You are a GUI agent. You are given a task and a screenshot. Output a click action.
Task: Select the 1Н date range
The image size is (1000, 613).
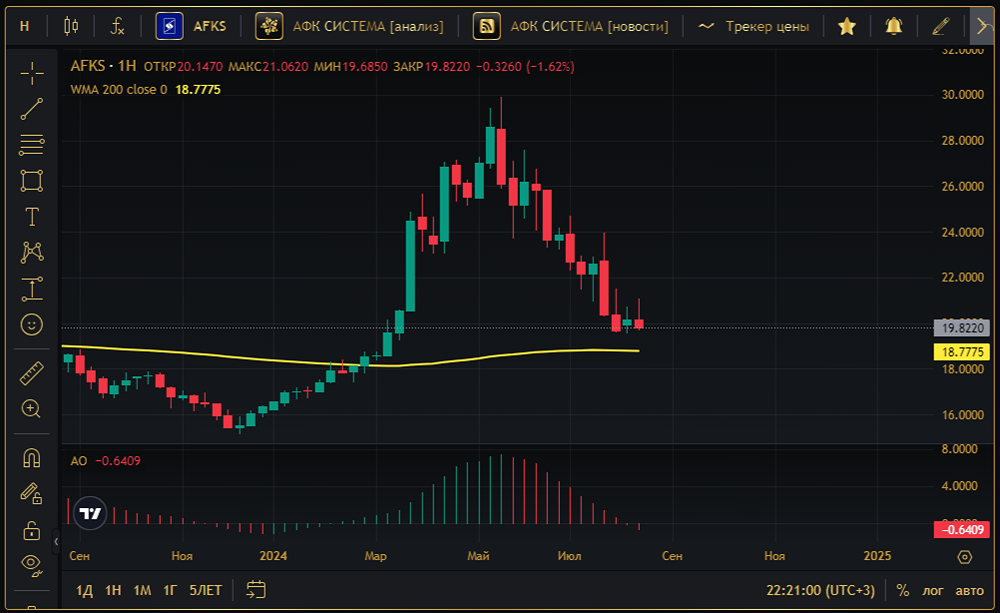113,590
